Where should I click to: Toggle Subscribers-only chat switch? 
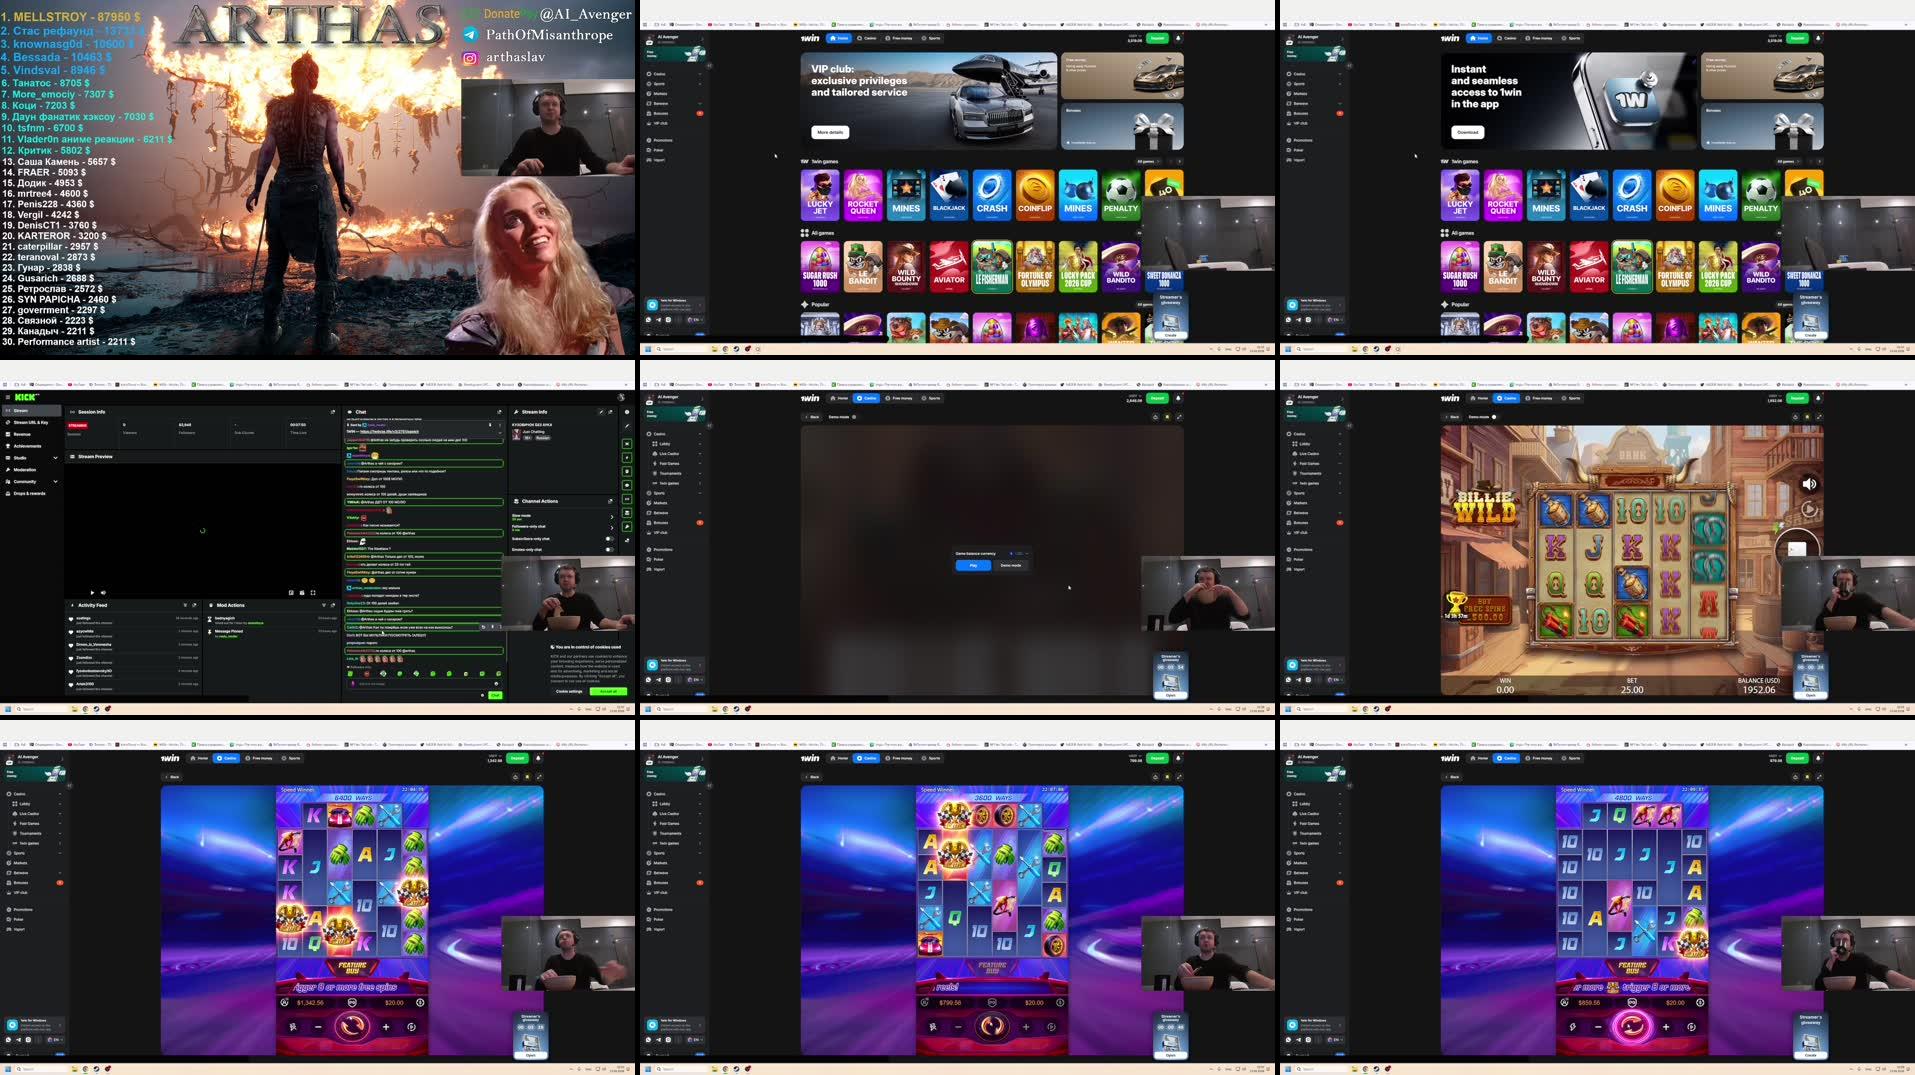pyautogui.click(x=609, y=538)
